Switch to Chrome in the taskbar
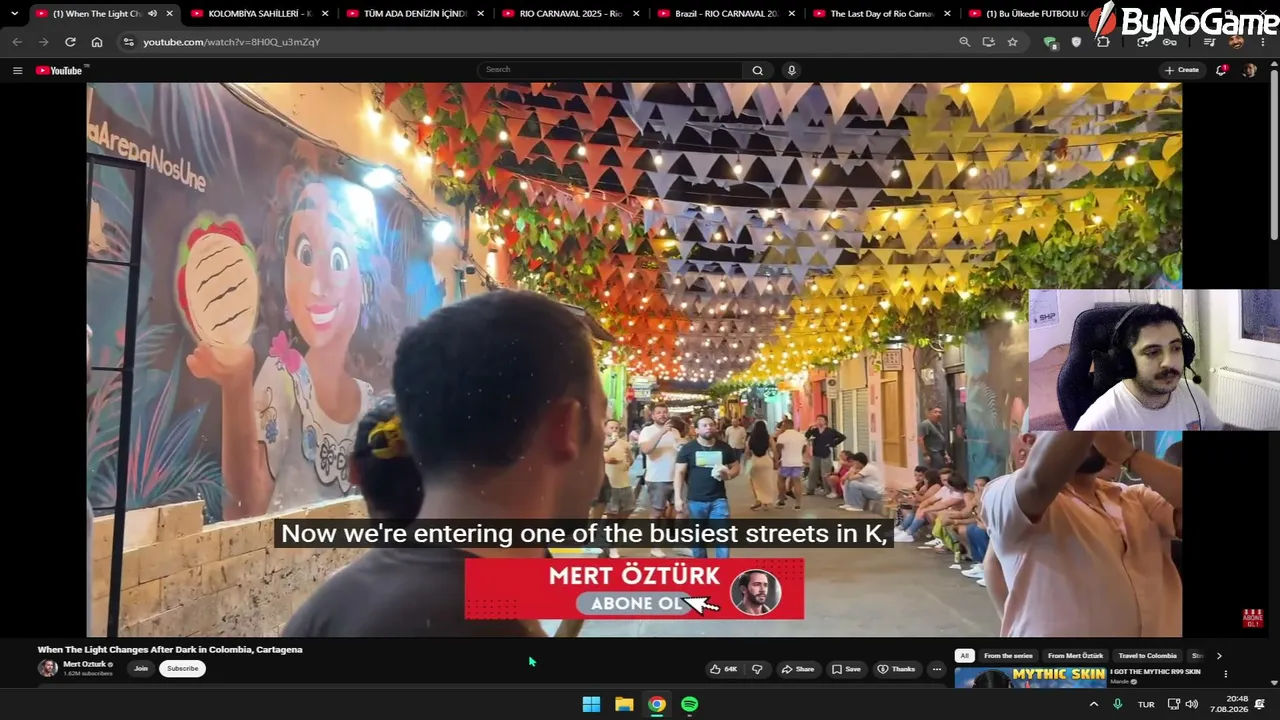The width and height of the screenshot is (1280, 720). coord(656,704)
